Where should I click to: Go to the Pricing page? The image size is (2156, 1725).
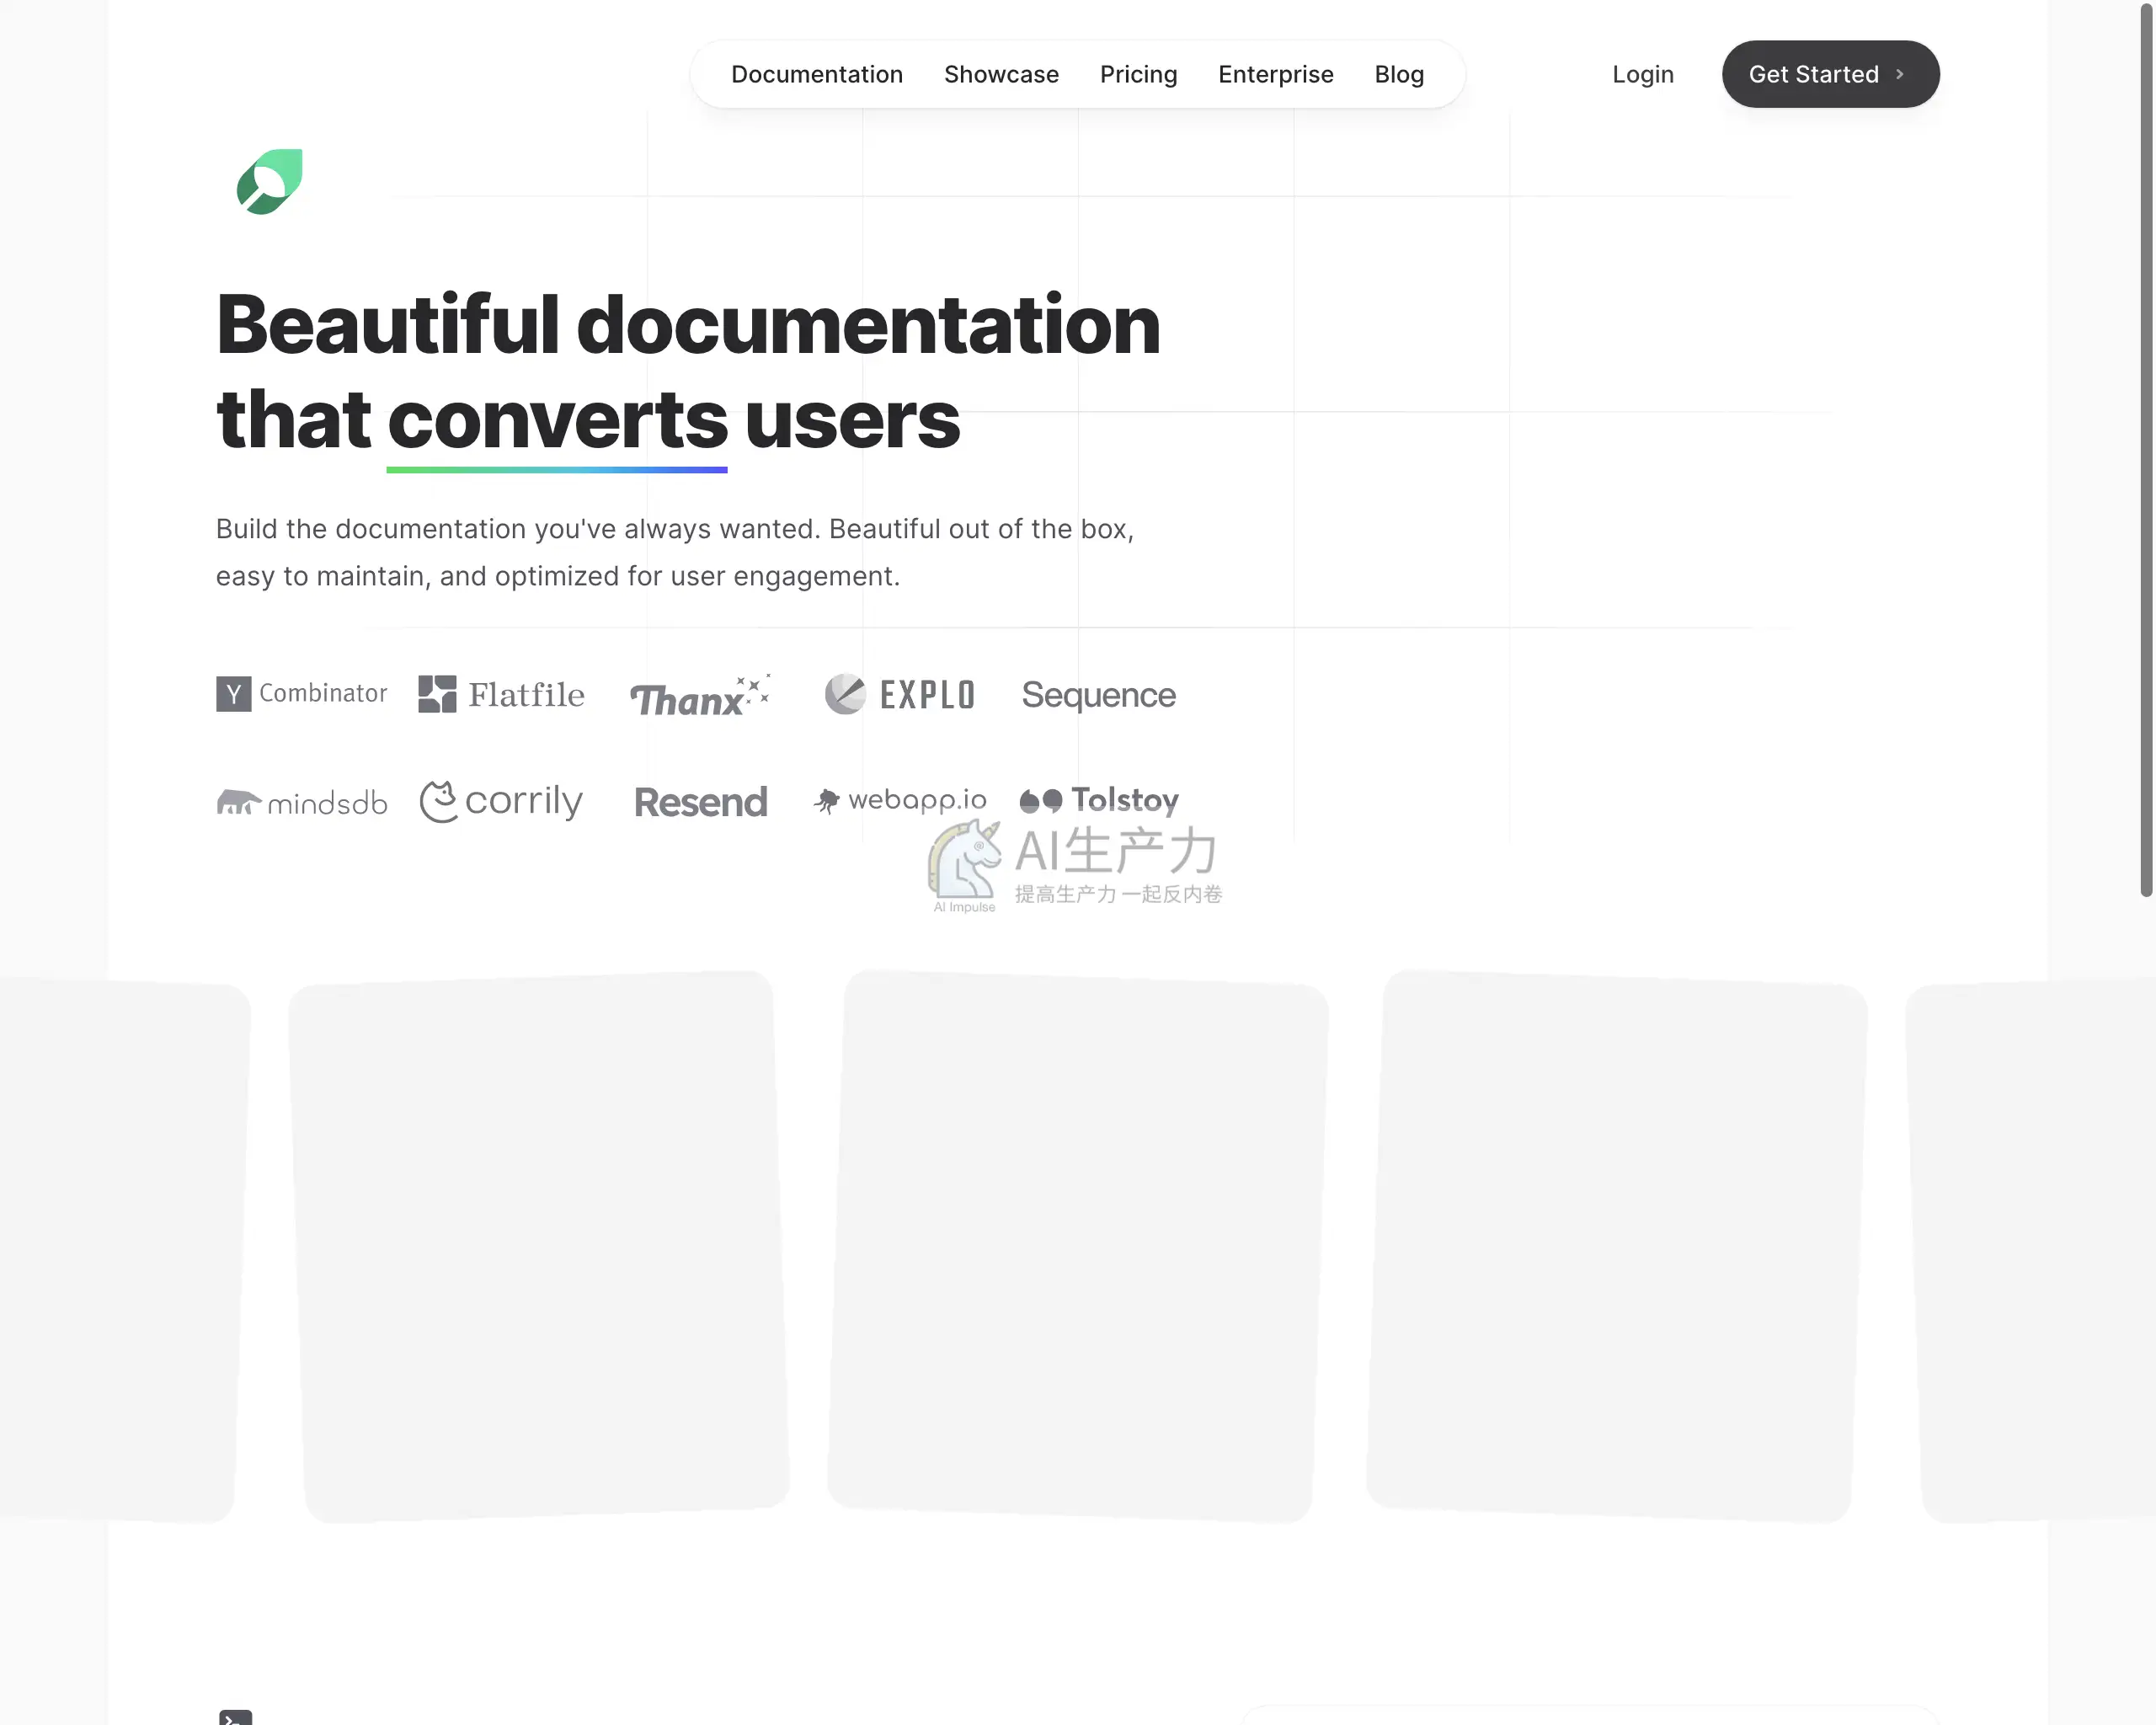coord(1138,75)
